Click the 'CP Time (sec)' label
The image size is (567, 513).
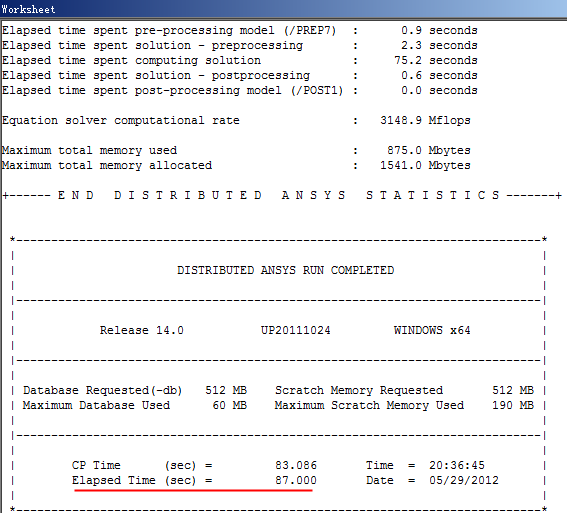(x=134, y=465)
